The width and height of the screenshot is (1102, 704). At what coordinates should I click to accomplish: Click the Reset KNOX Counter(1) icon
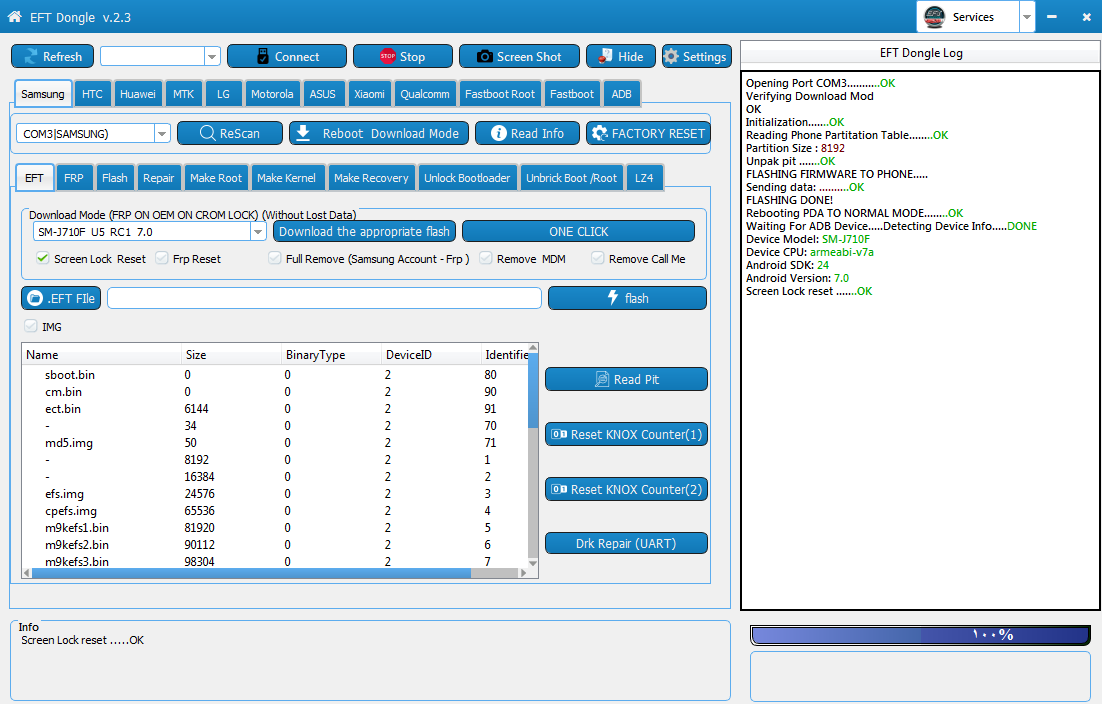point(559,434)
